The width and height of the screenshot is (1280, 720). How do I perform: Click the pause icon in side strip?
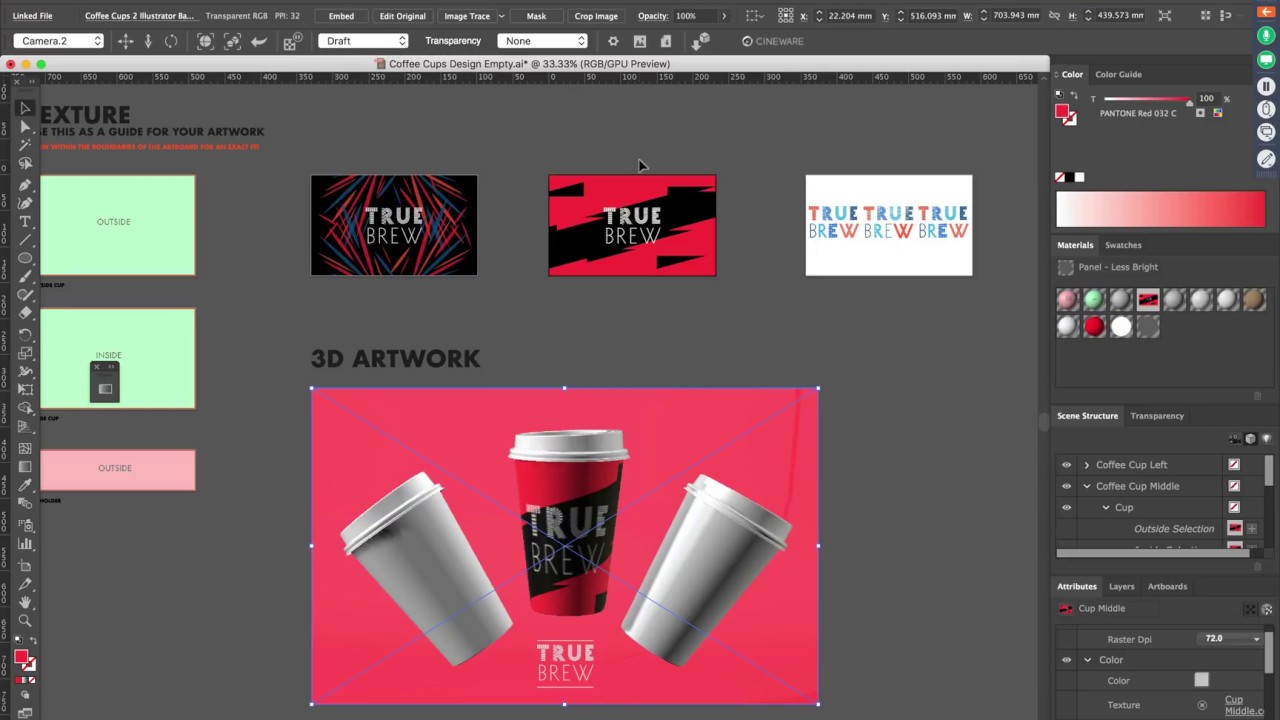click(1266, 86)
